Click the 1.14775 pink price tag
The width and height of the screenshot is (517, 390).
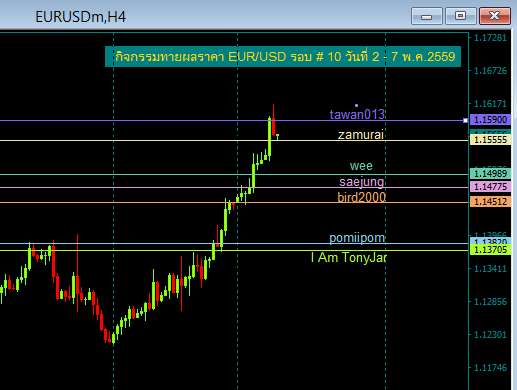click(490, 187)
